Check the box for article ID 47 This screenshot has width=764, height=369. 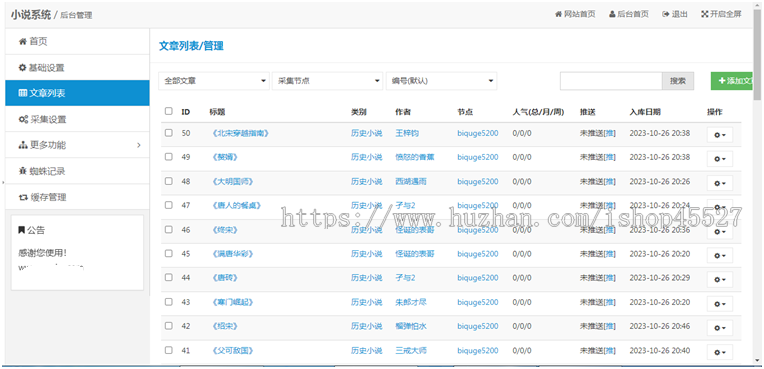169,205
